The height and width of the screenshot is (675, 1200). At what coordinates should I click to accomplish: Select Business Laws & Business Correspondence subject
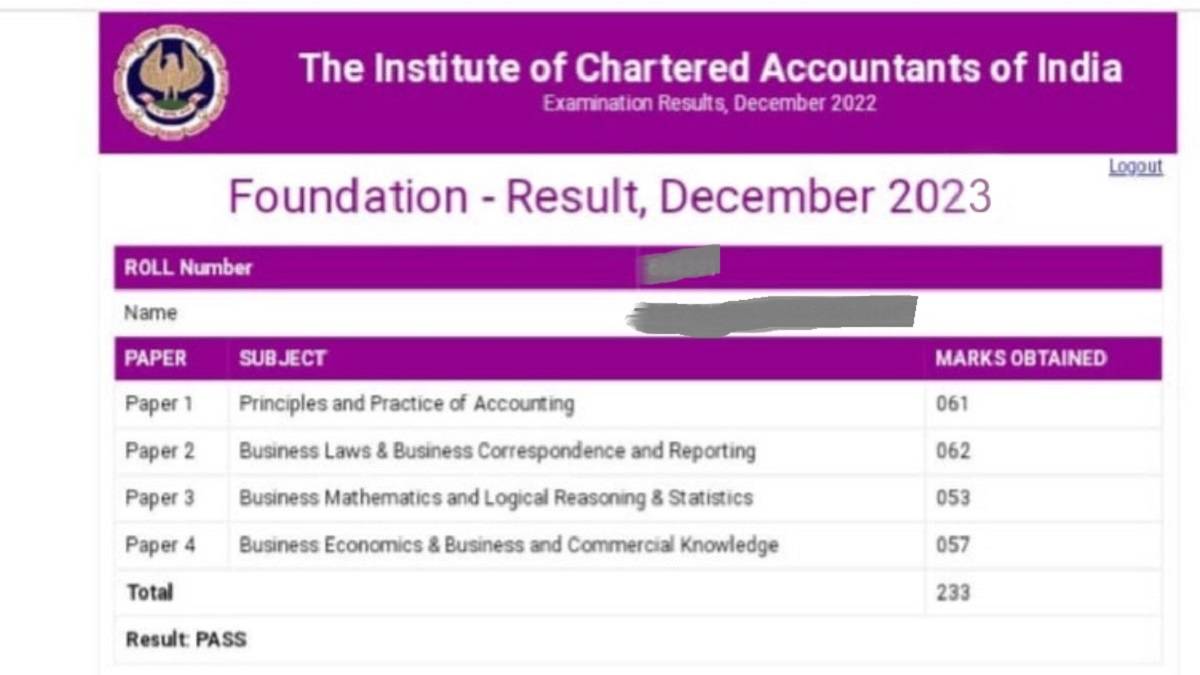[495, 451]
